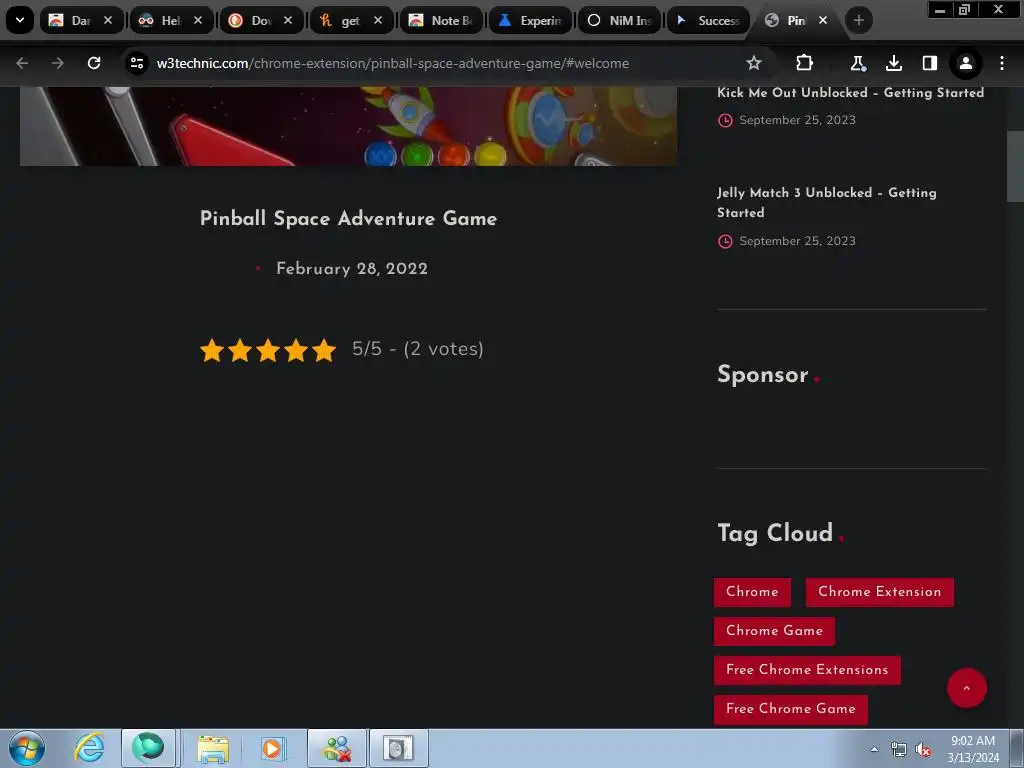
Task: Open a new browser tab
Action: [x=859, y=20]
